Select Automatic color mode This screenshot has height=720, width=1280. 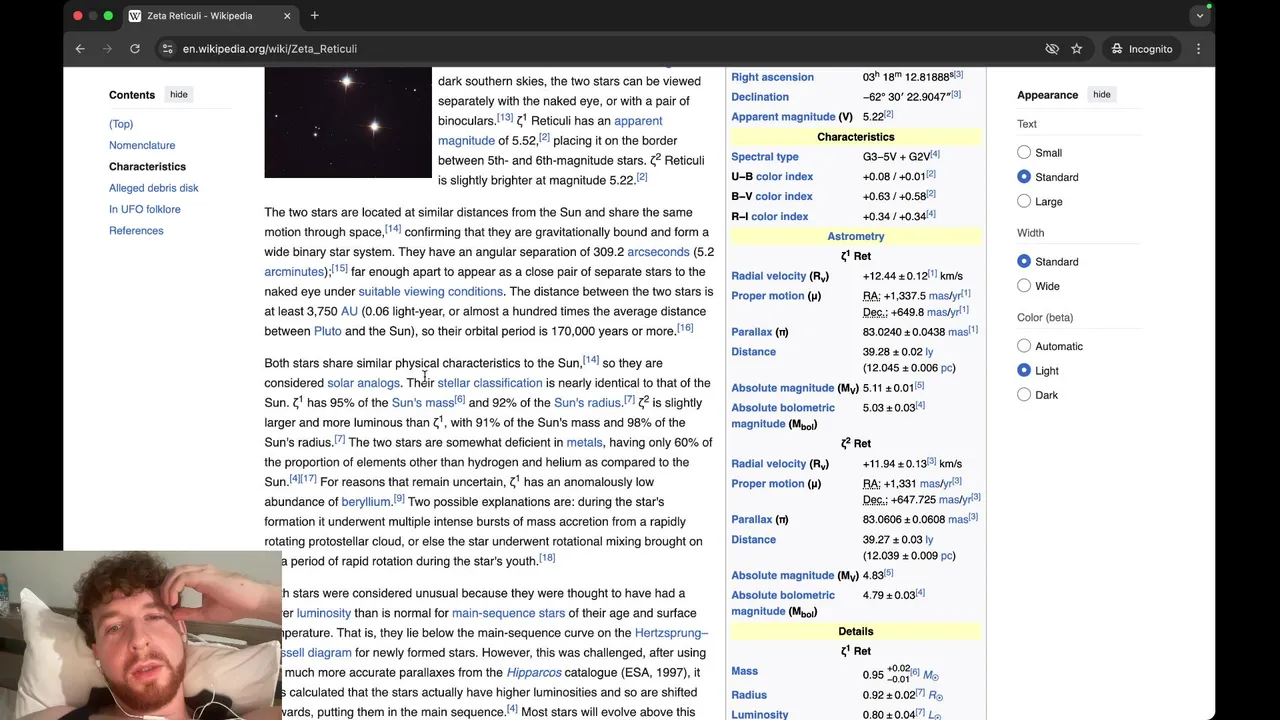[x=1024, y=346]
